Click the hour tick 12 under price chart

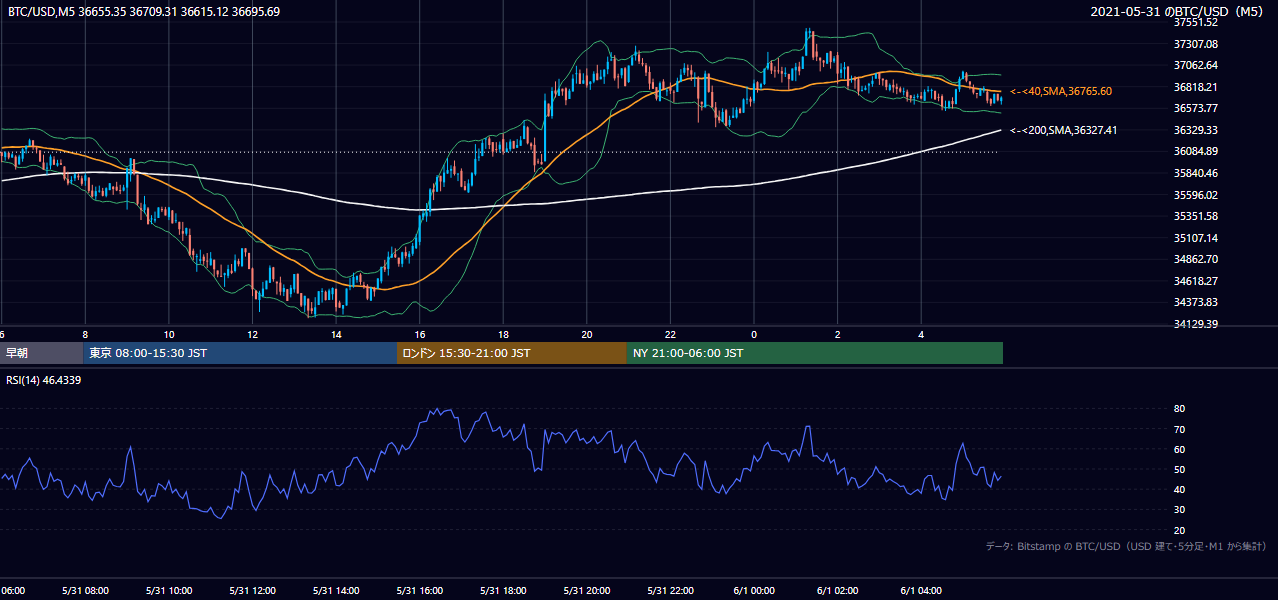(x=253, y=335)
